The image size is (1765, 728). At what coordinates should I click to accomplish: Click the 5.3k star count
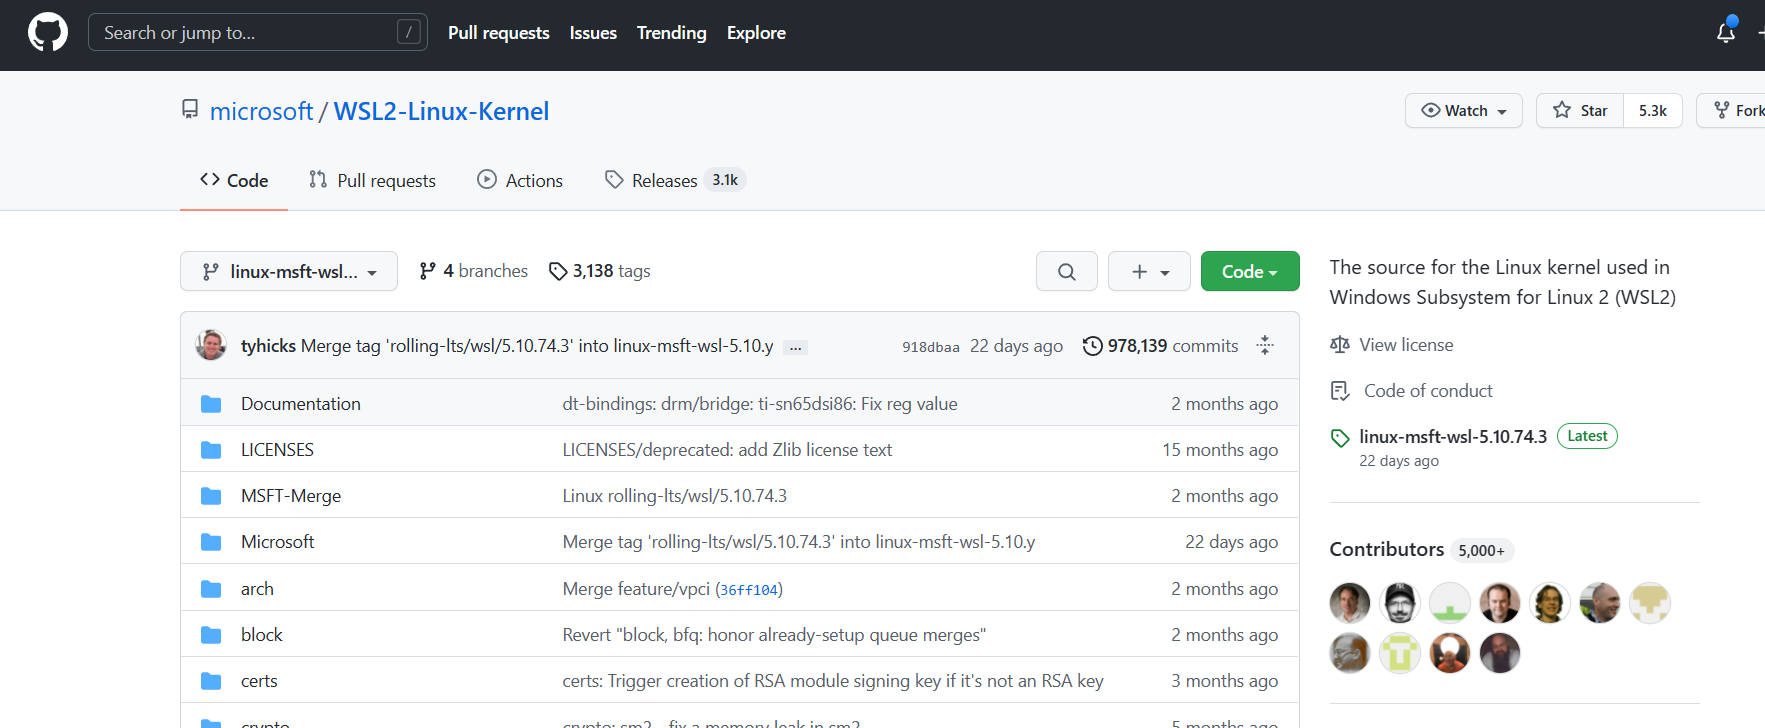1653,110
